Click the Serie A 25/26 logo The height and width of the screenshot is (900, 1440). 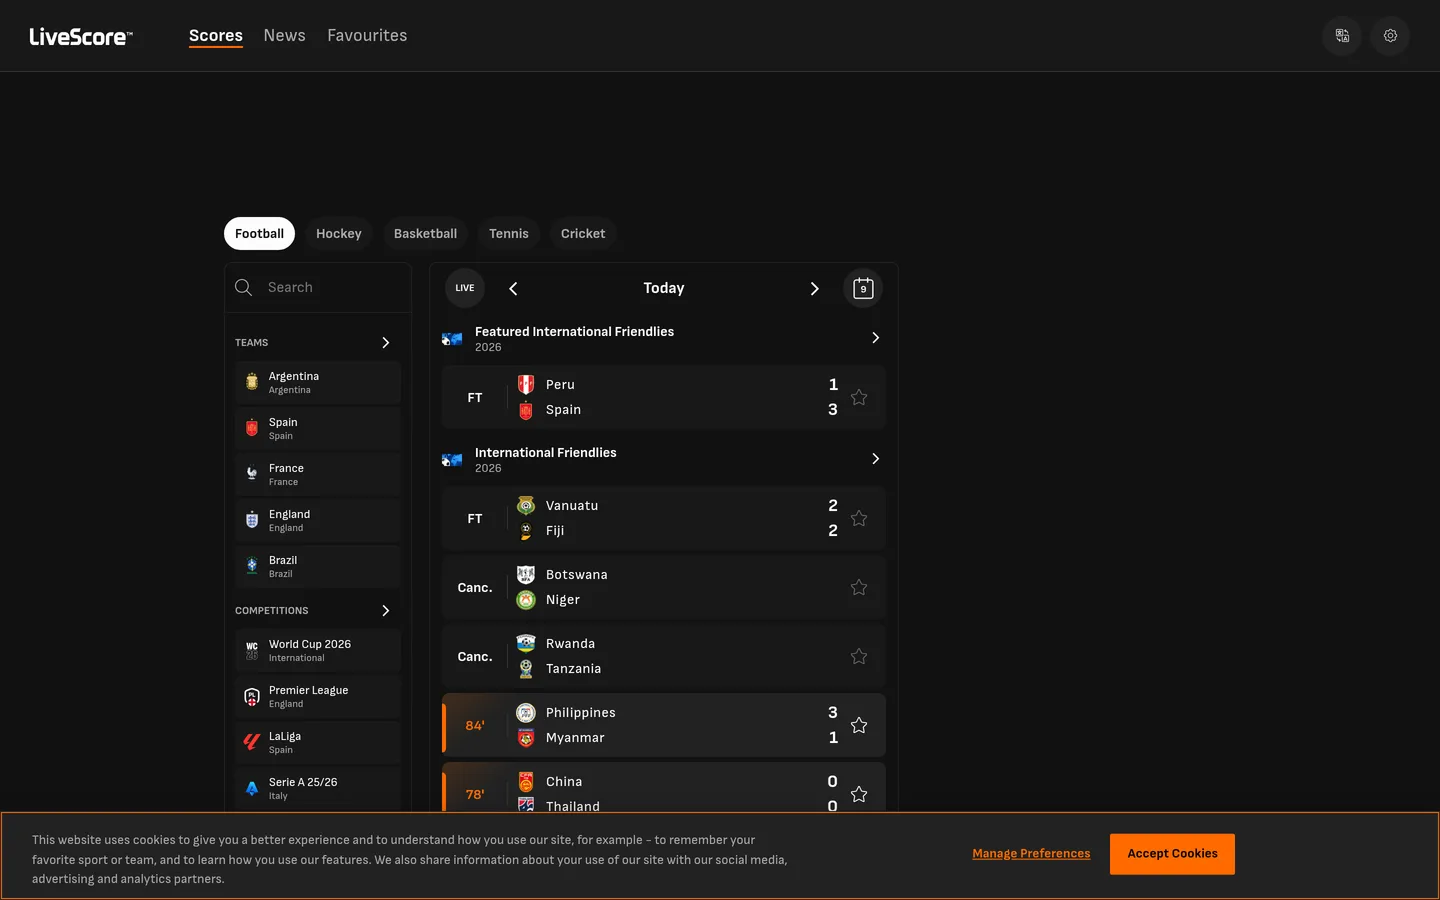pyautogui.click(x=252, y=788)
